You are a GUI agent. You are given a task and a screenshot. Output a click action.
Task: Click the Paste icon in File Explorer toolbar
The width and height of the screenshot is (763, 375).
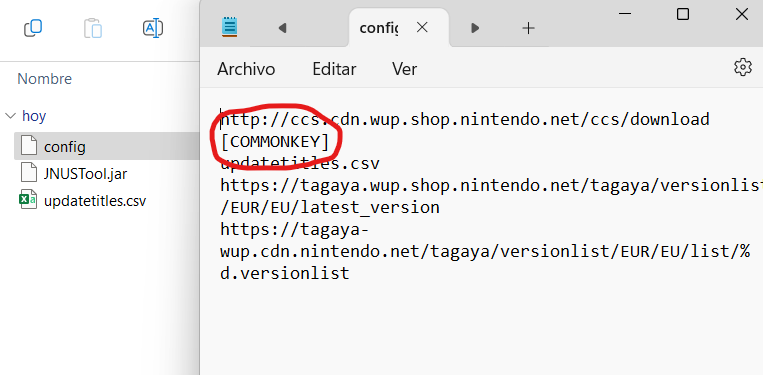click(93, 28)
